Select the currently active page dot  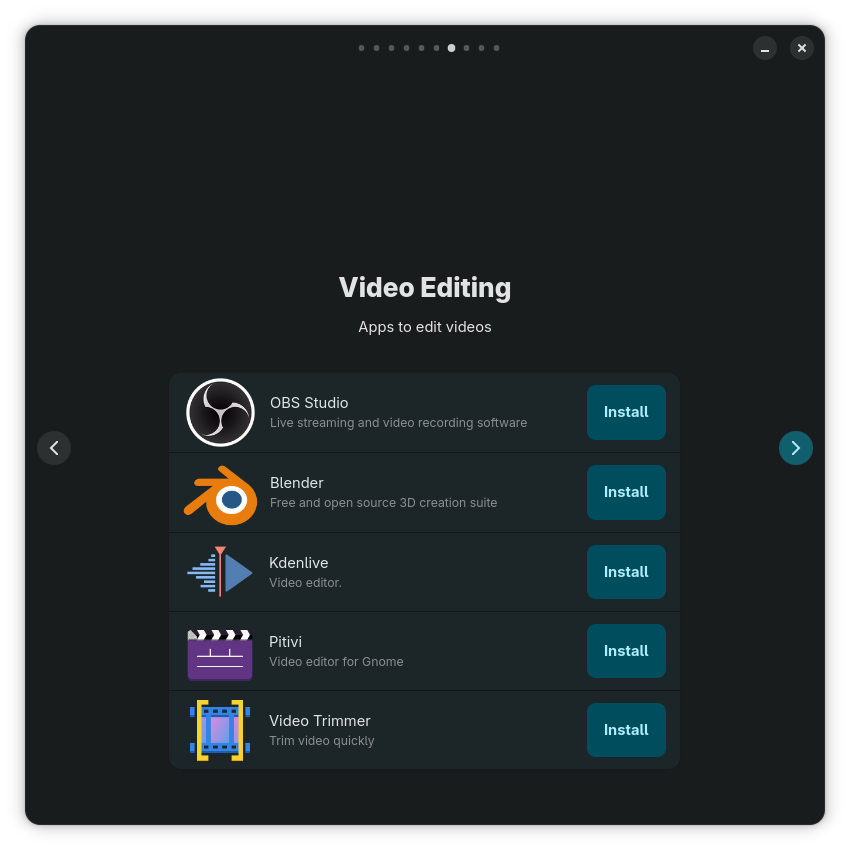click(x=451, y=48)
